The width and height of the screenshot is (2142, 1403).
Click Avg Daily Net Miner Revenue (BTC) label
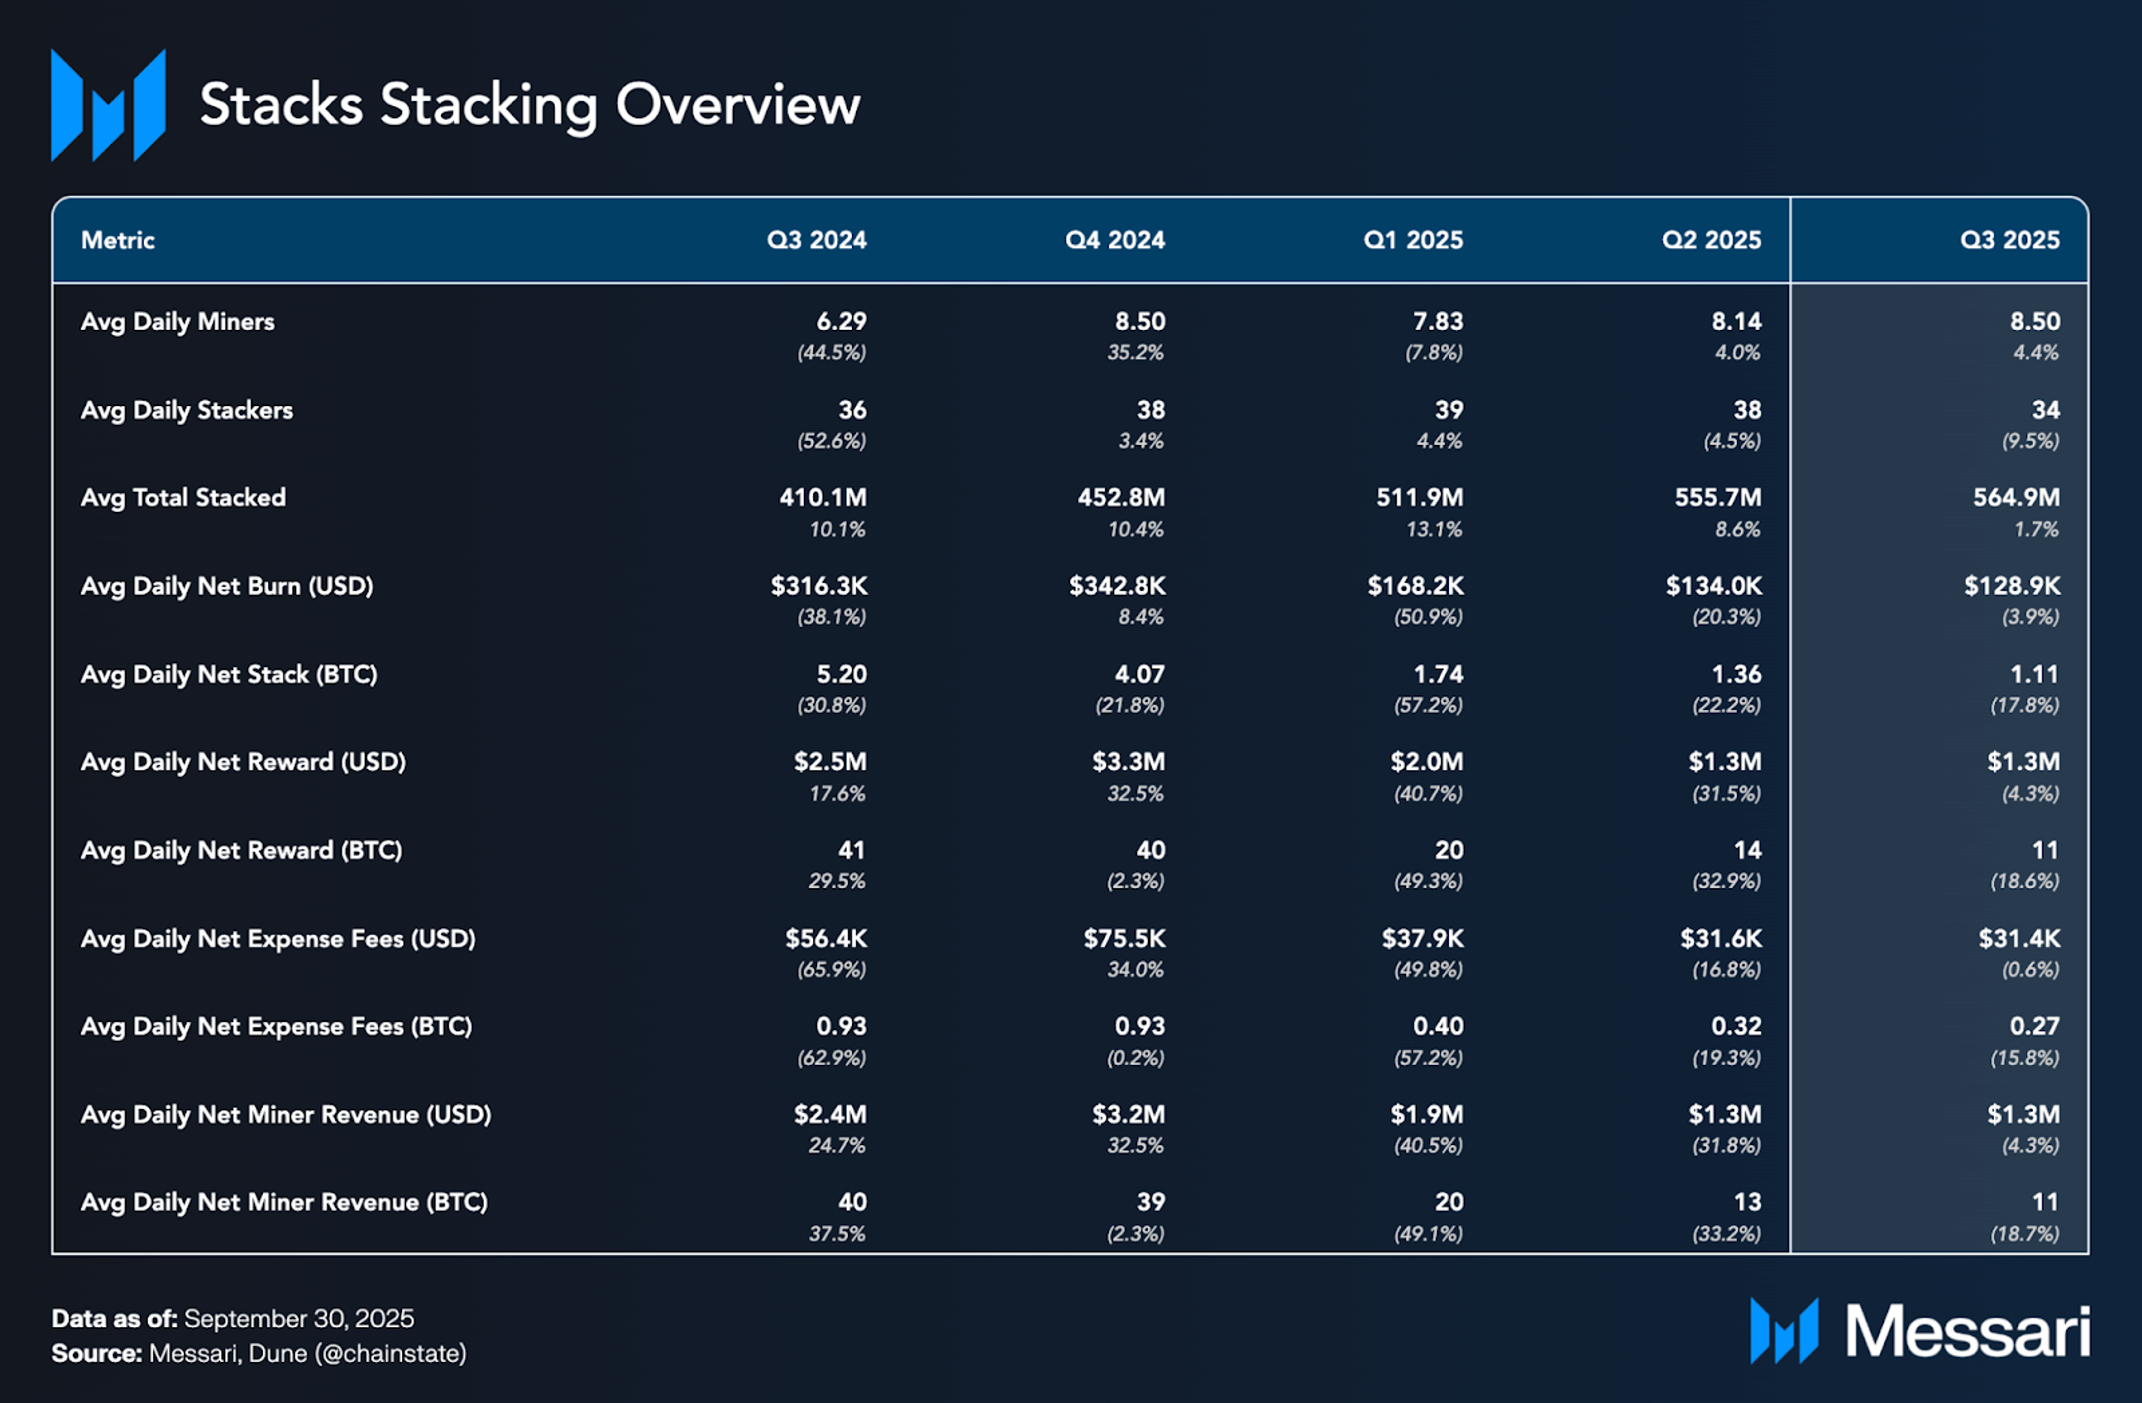[x=284, y=1202]
